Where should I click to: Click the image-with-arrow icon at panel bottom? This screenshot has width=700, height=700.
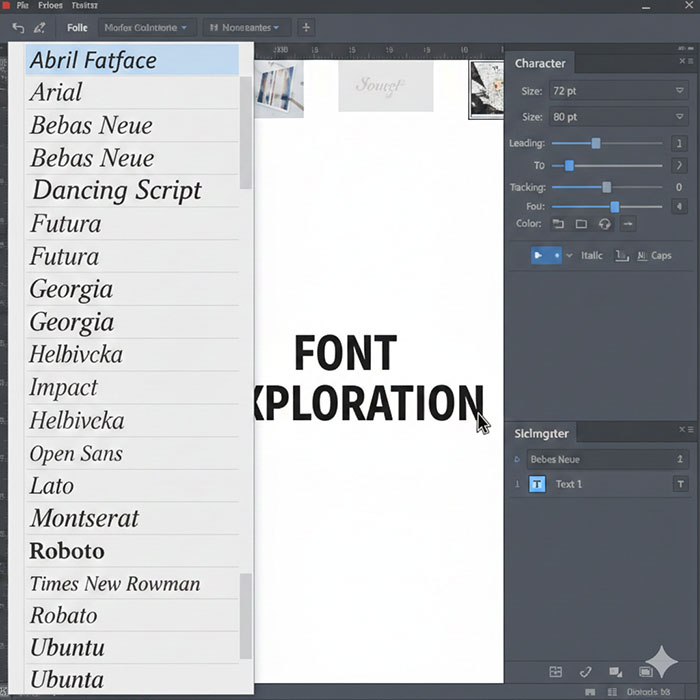coord(616,671)
